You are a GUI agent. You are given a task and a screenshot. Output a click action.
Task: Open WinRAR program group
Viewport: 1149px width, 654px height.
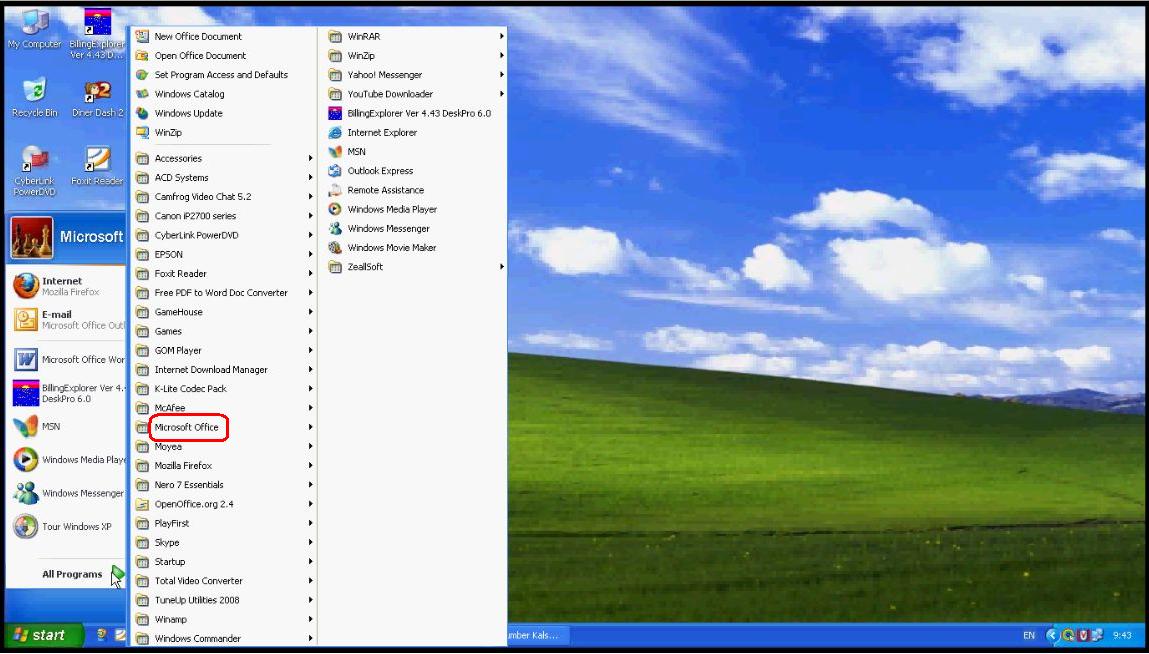click(415, 37)
